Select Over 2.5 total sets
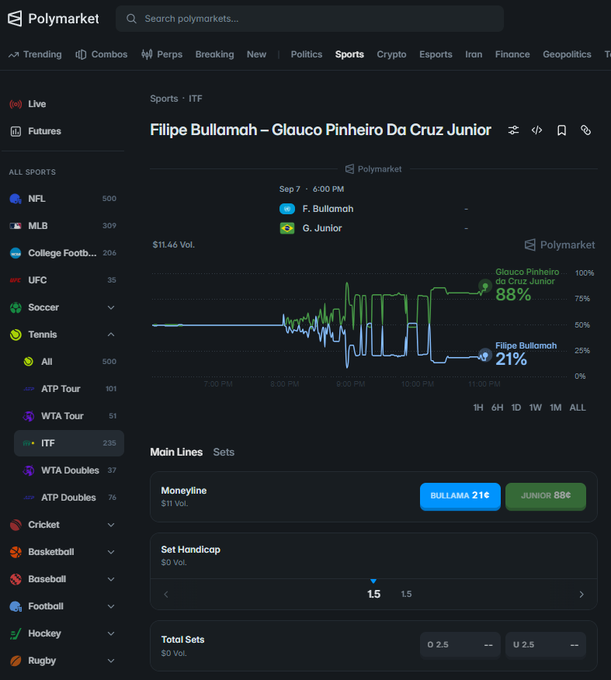Image resolution: width=611 pixels, height=680 pixels. 460,645
